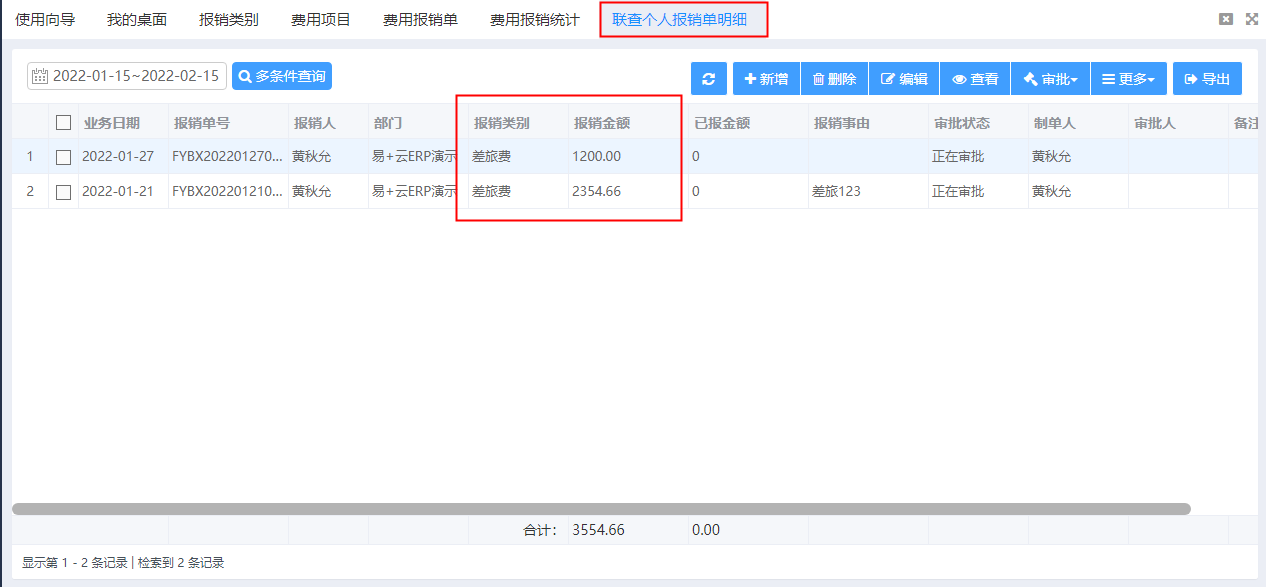Open the 审批 dropdown menu
Screen dimensions: 1266x587
pyautogui.click(x=1050, y=79)
